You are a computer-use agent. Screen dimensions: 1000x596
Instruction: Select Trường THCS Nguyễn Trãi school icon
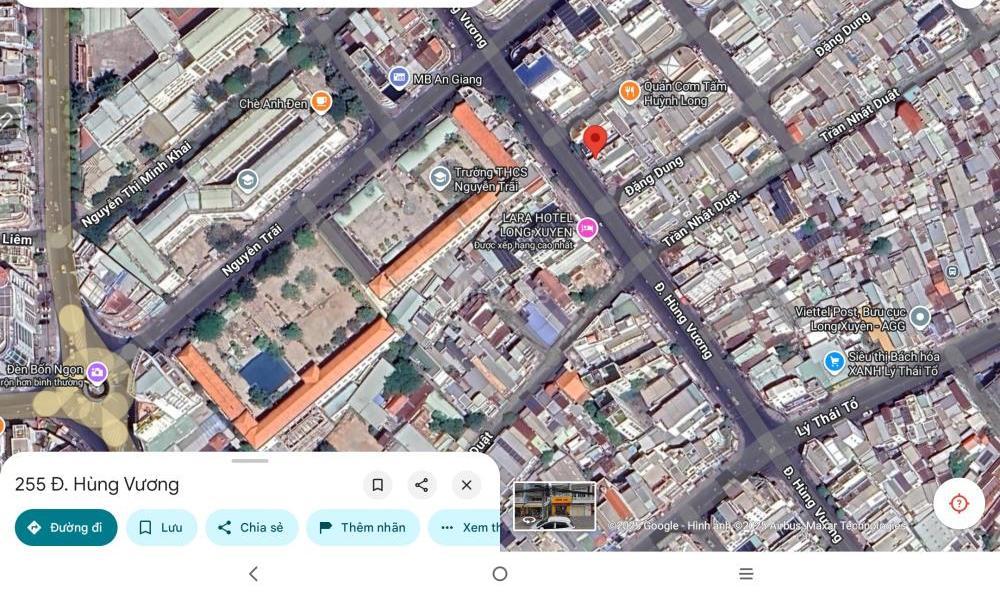[439, 178]
